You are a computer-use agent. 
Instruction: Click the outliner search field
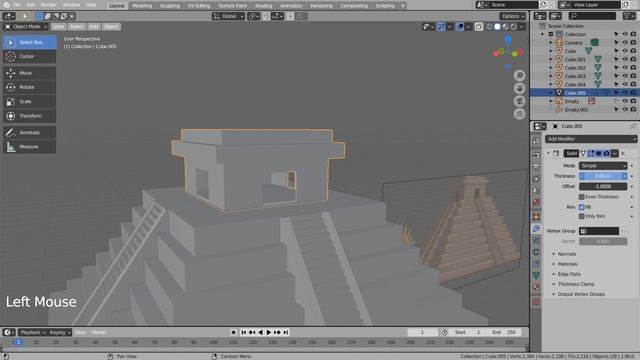point(592,16)
